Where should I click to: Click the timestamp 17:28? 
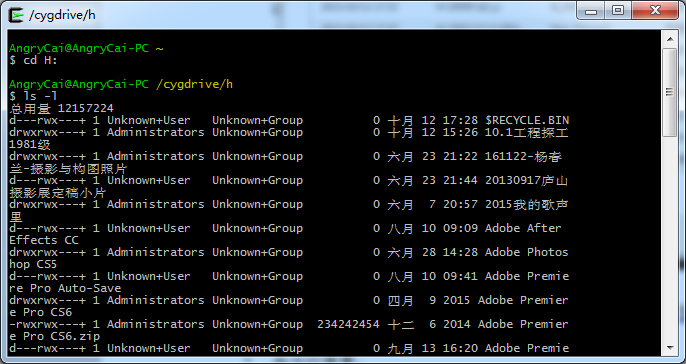(460, 120)
